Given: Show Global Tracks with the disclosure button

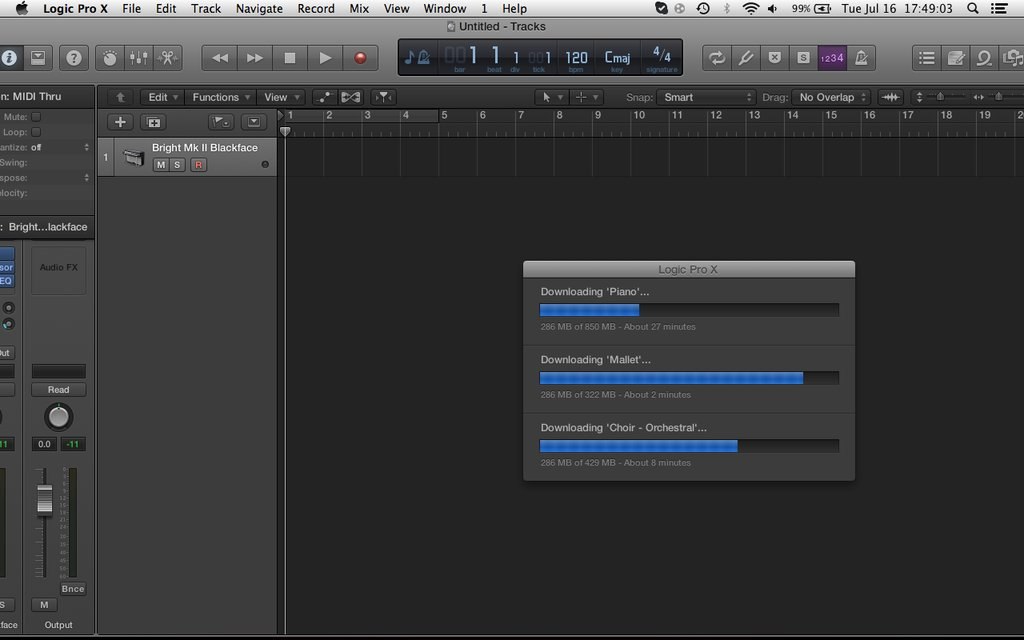Looking at the screenshot, I should (254, 122).
